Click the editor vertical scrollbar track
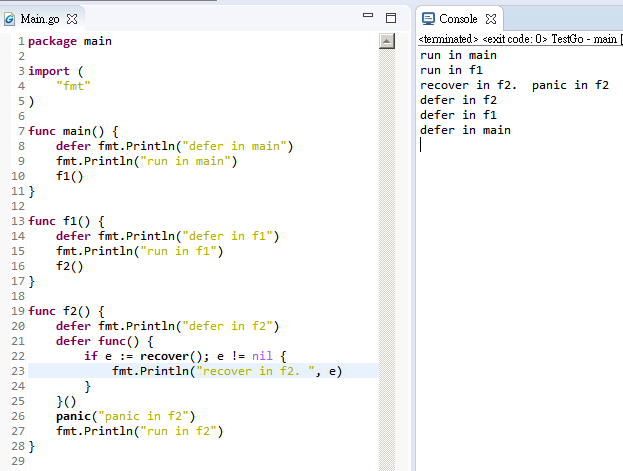Screen dimensions: 623x471 click(388, 250)
